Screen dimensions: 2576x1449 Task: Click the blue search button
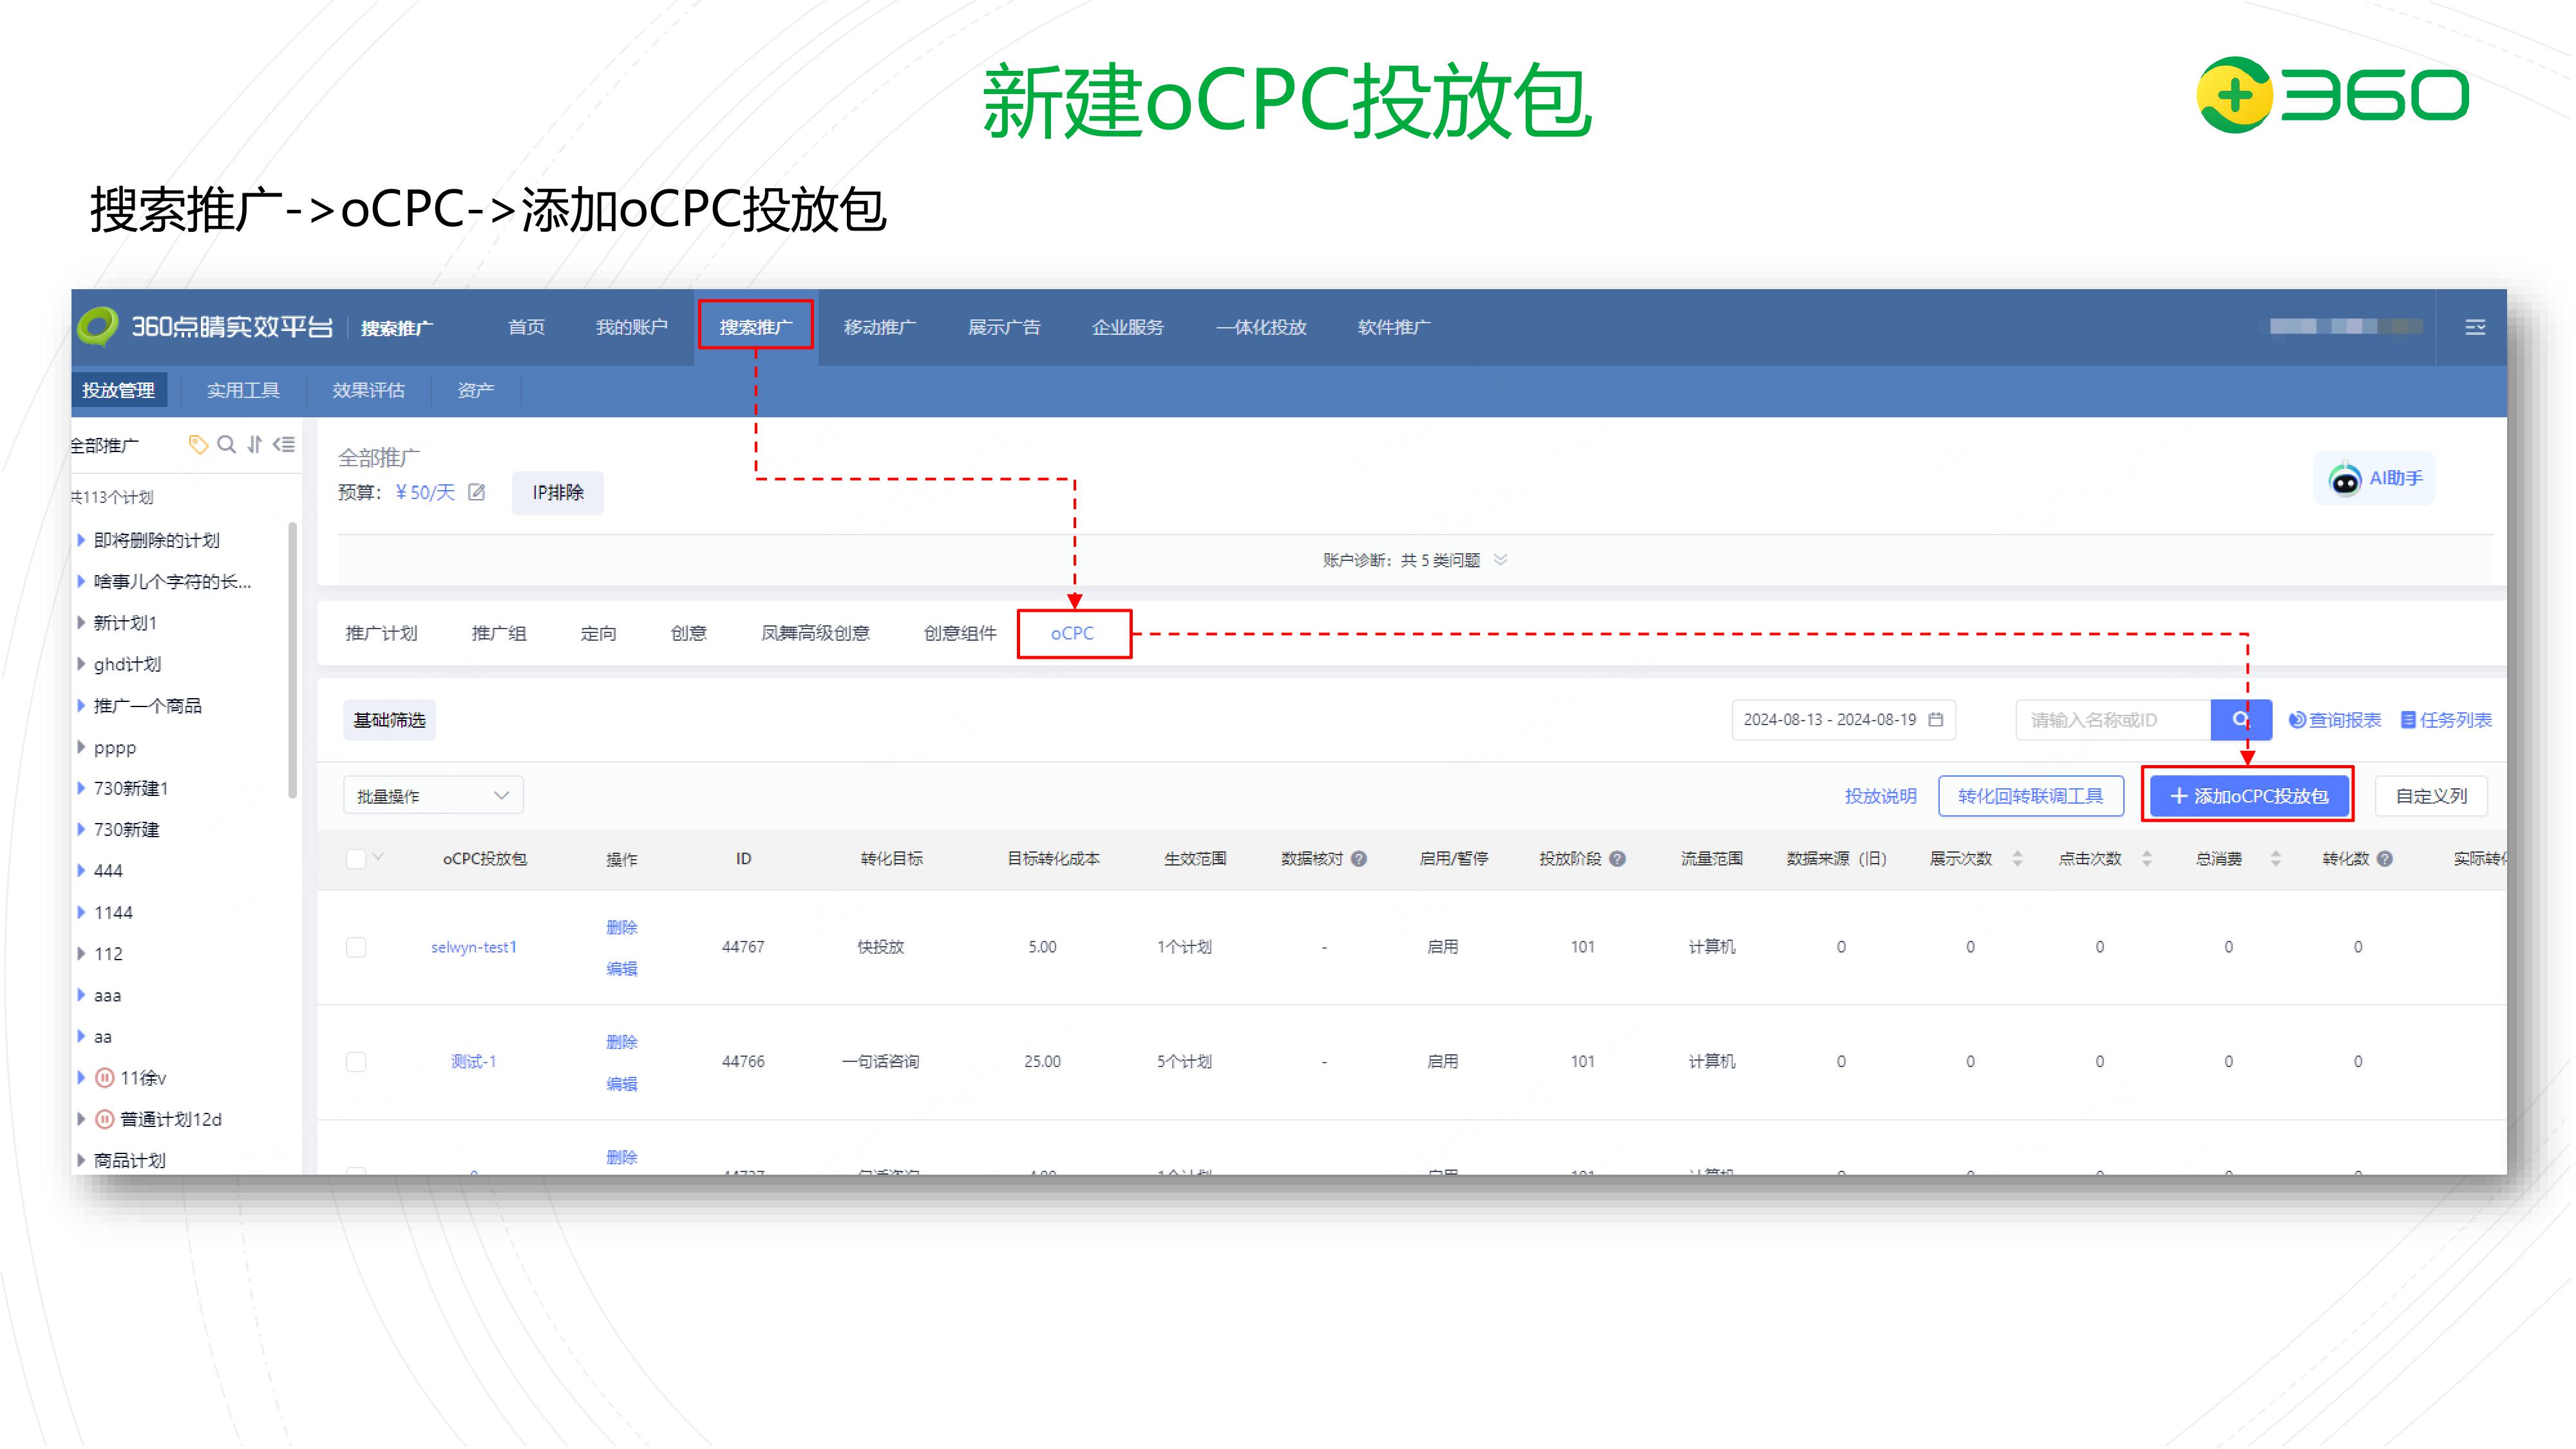[x=2241, y=720]
